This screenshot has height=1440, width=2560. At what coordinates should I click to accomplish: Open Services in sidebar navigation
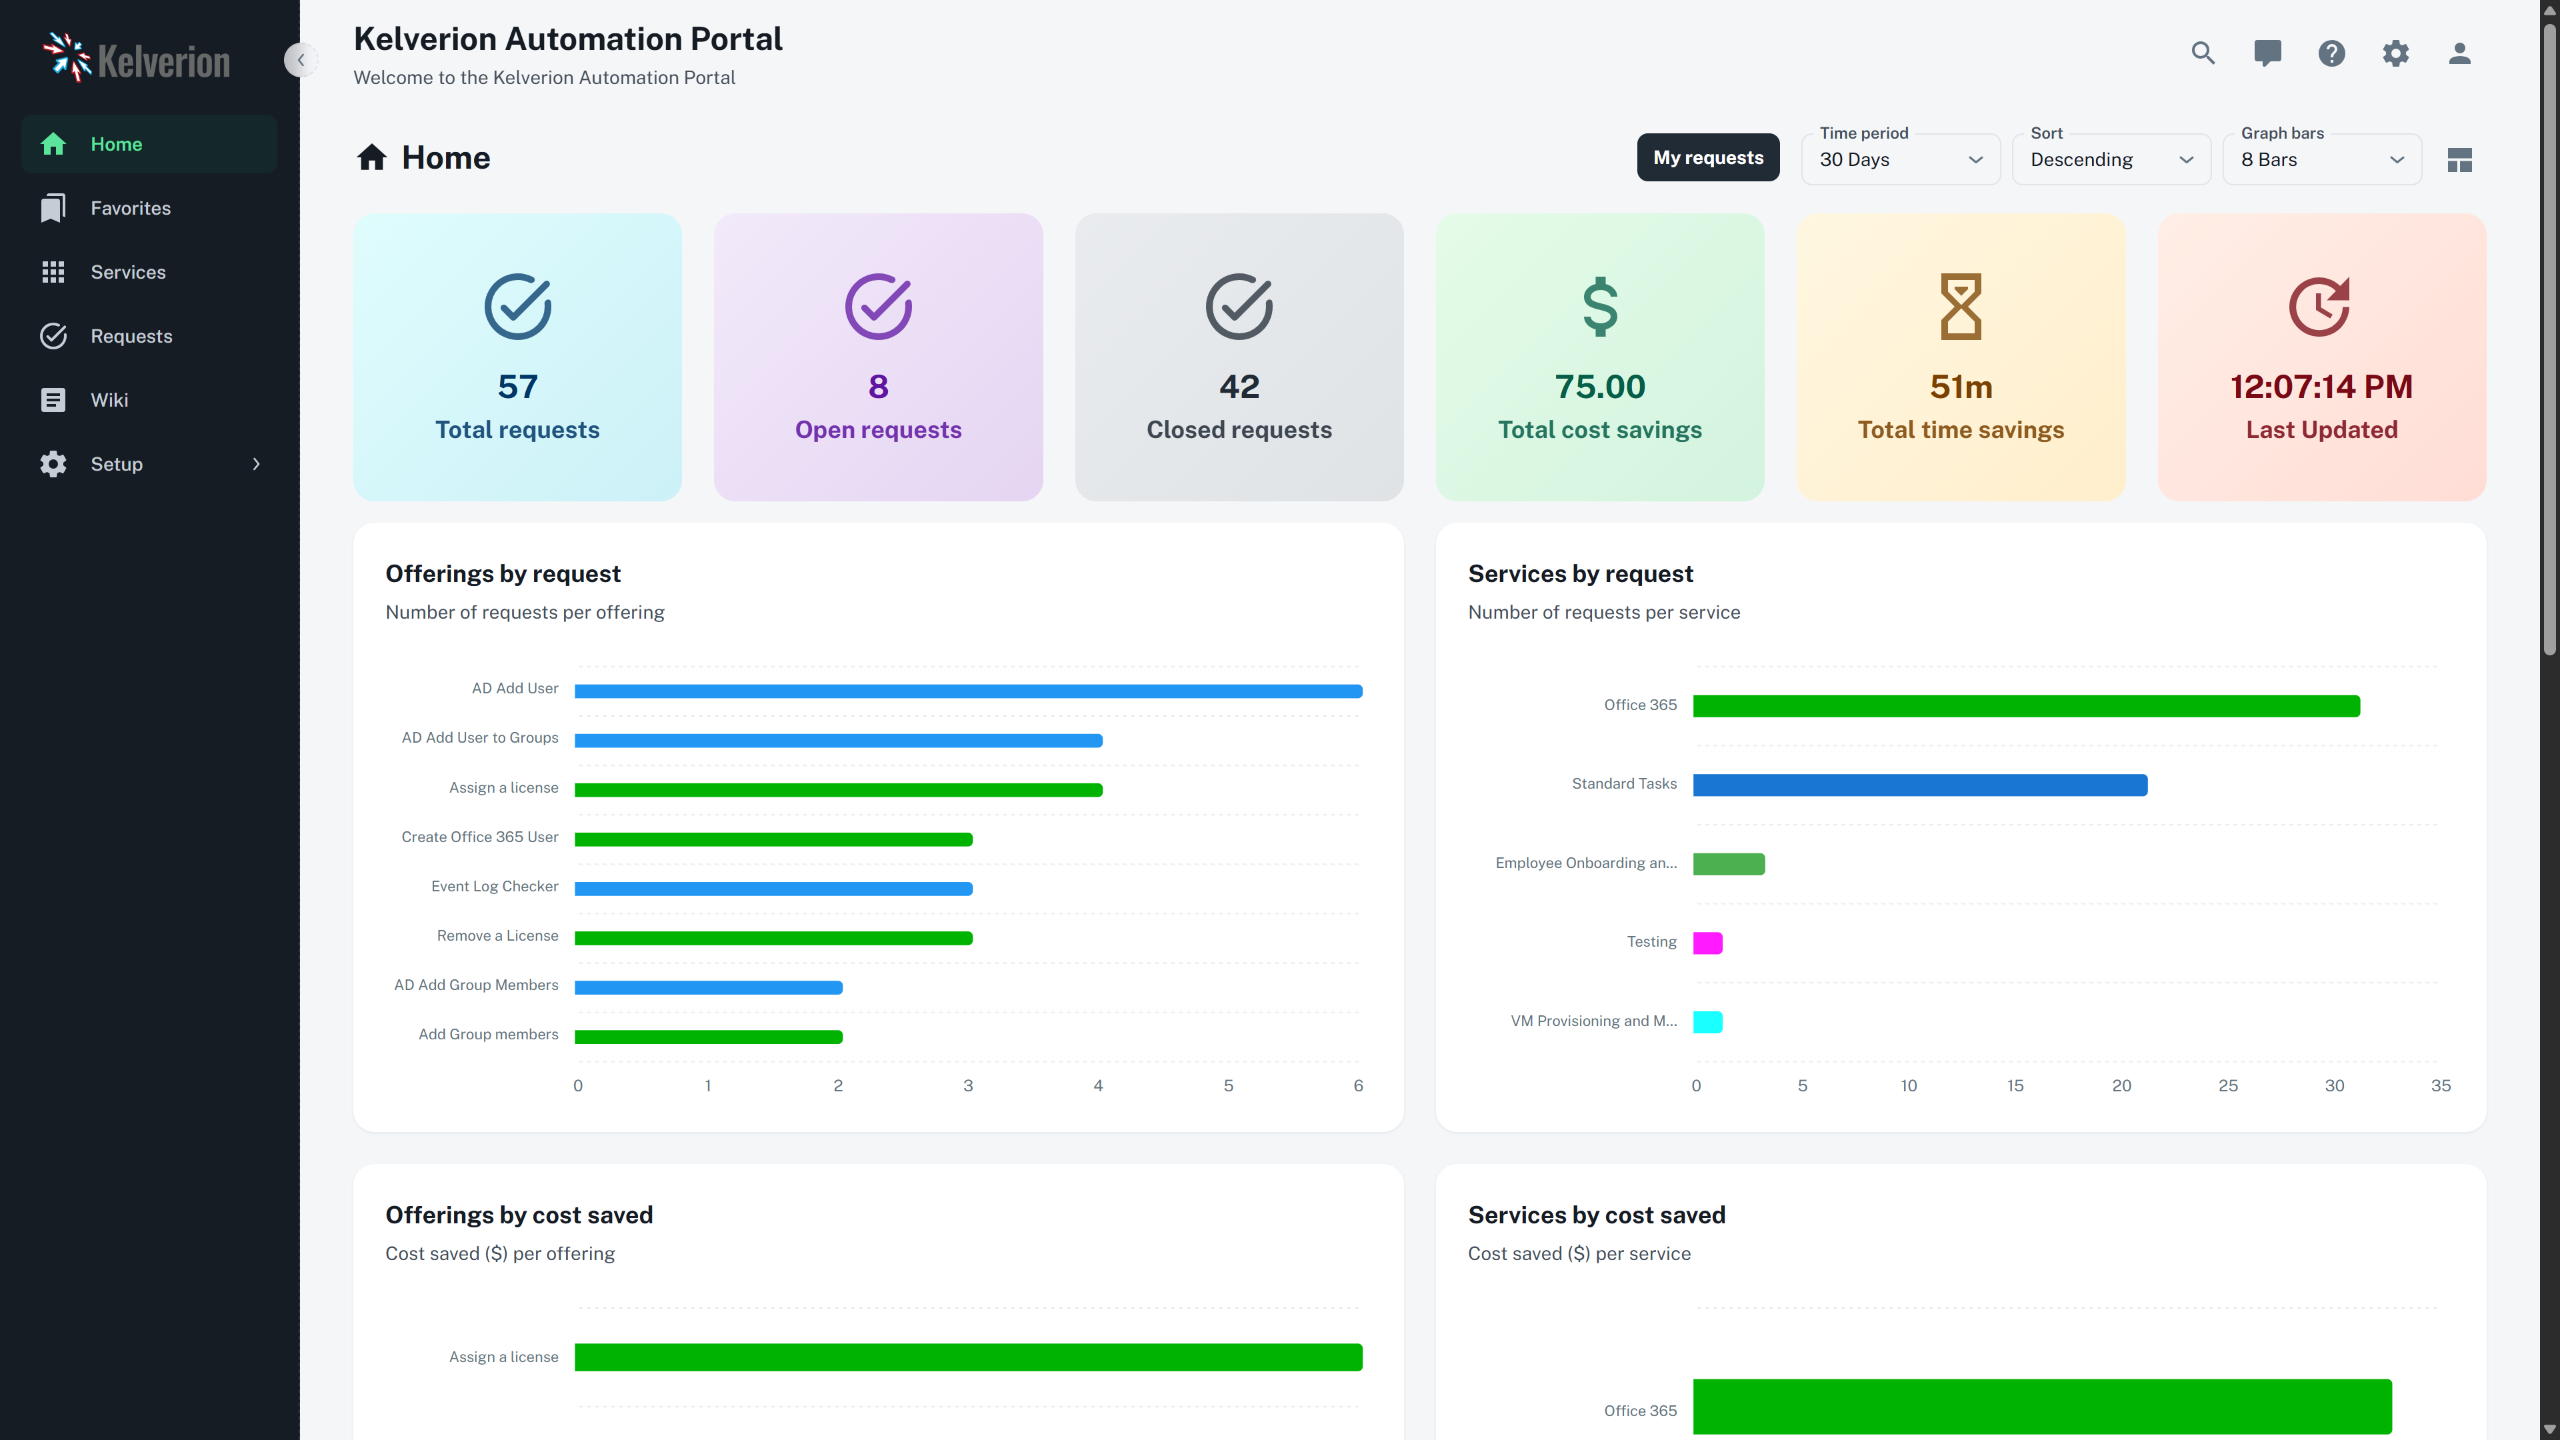128,272
